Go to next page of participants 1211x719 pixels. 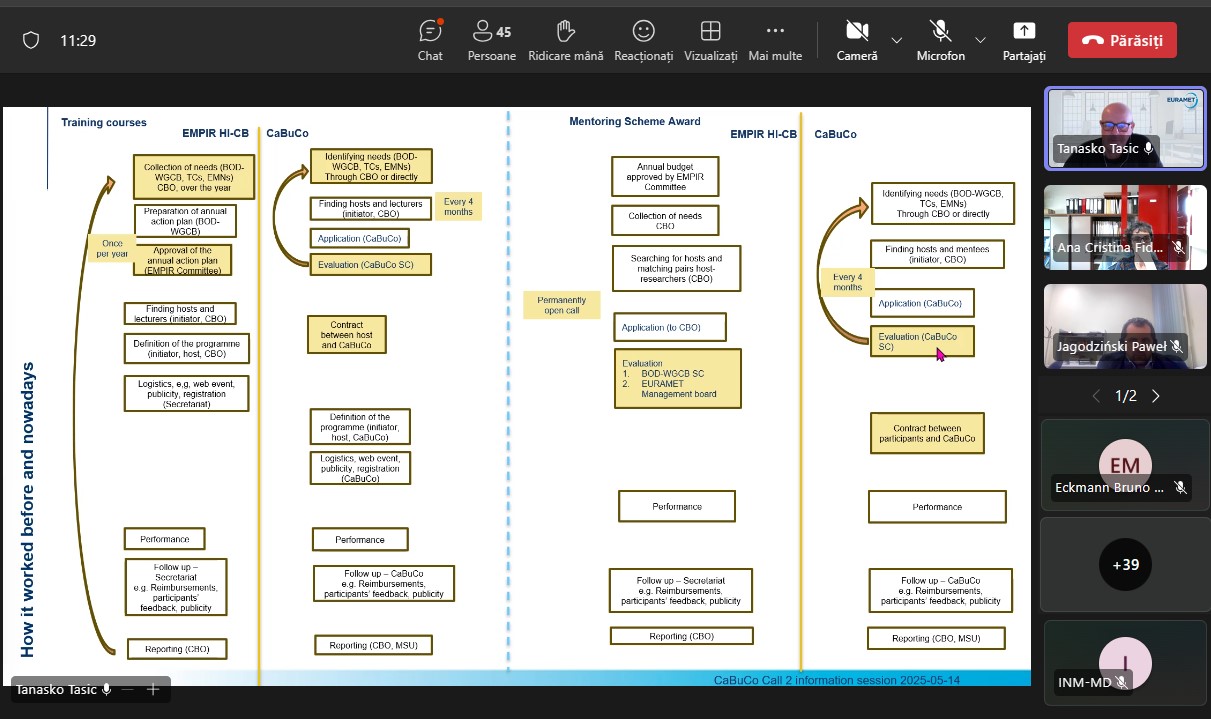[1156, 396]
